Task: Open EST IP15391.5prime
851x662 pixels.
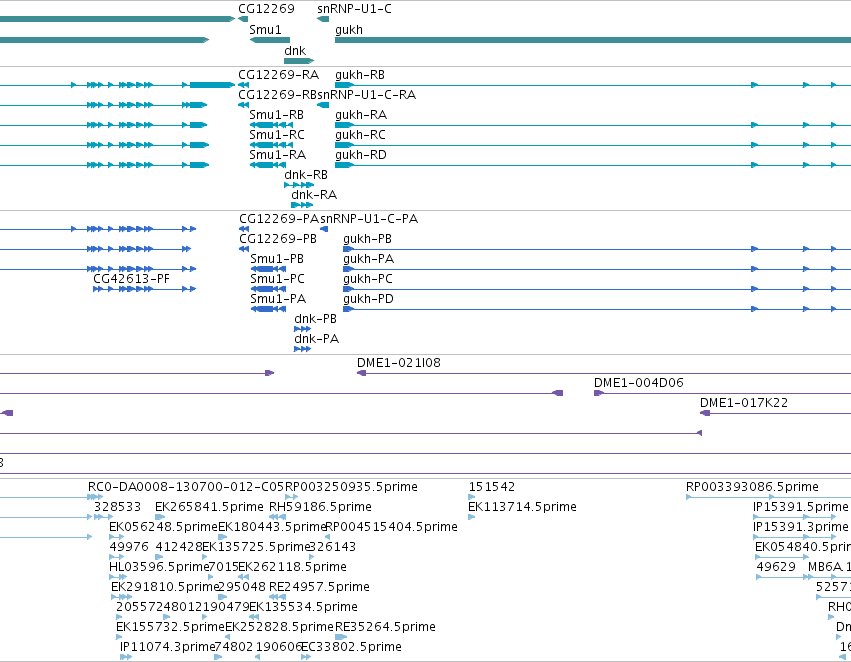Action: tap(801, 507)
